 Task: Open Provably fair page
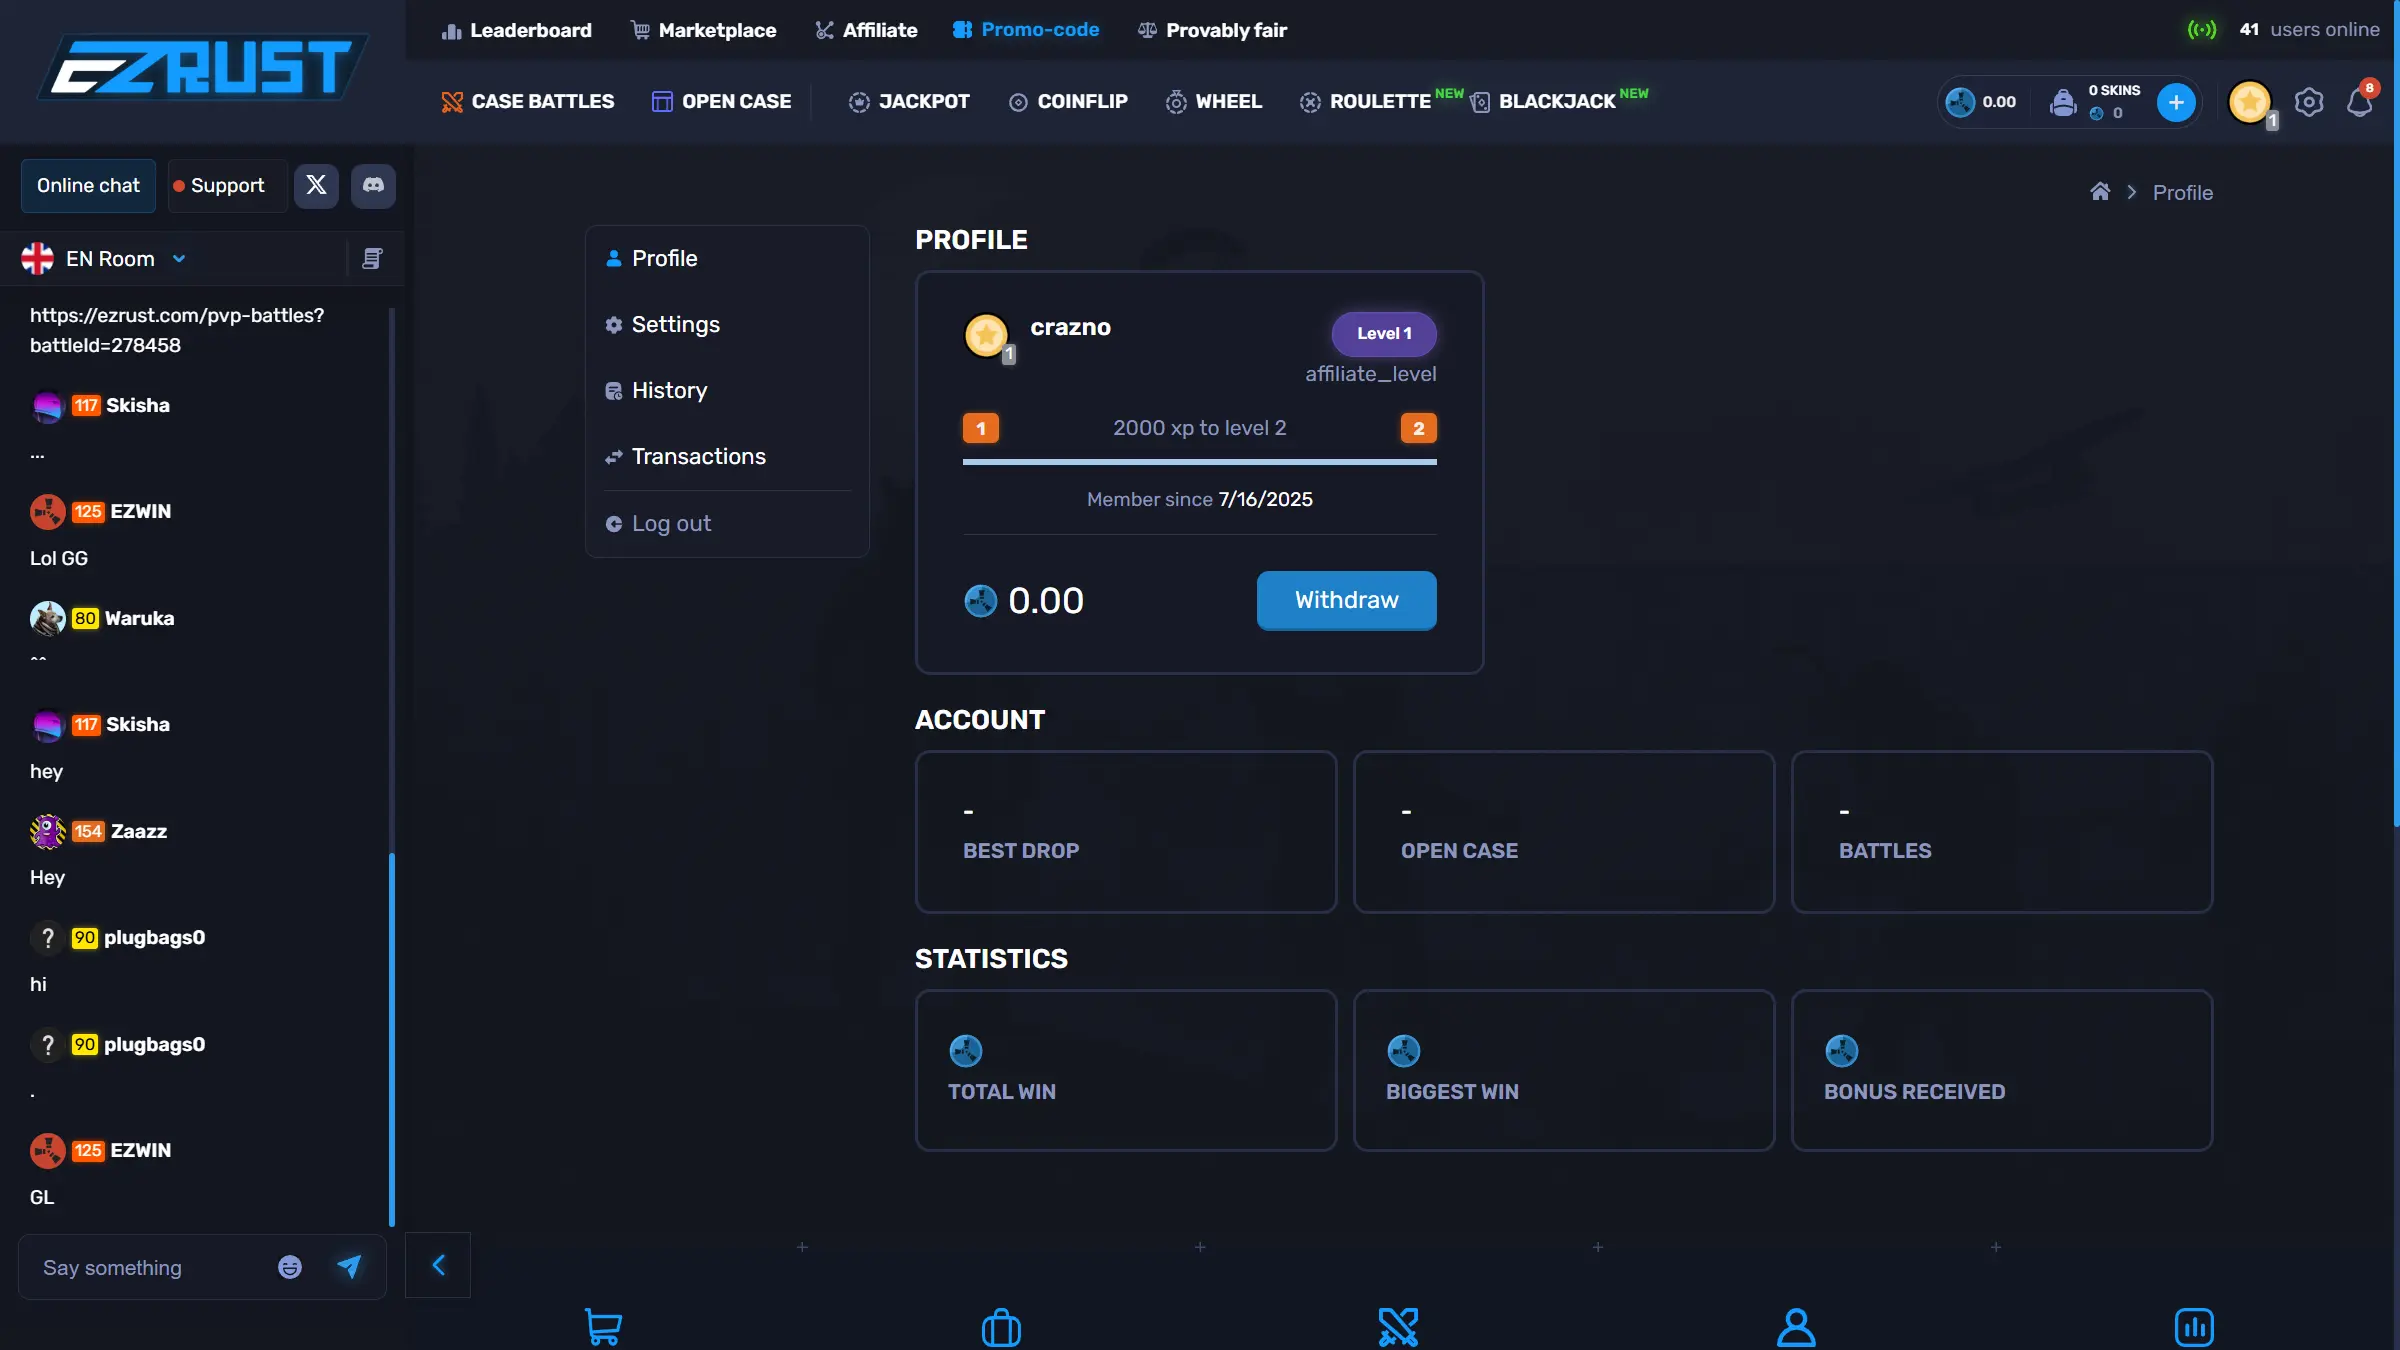[1212, 30]
